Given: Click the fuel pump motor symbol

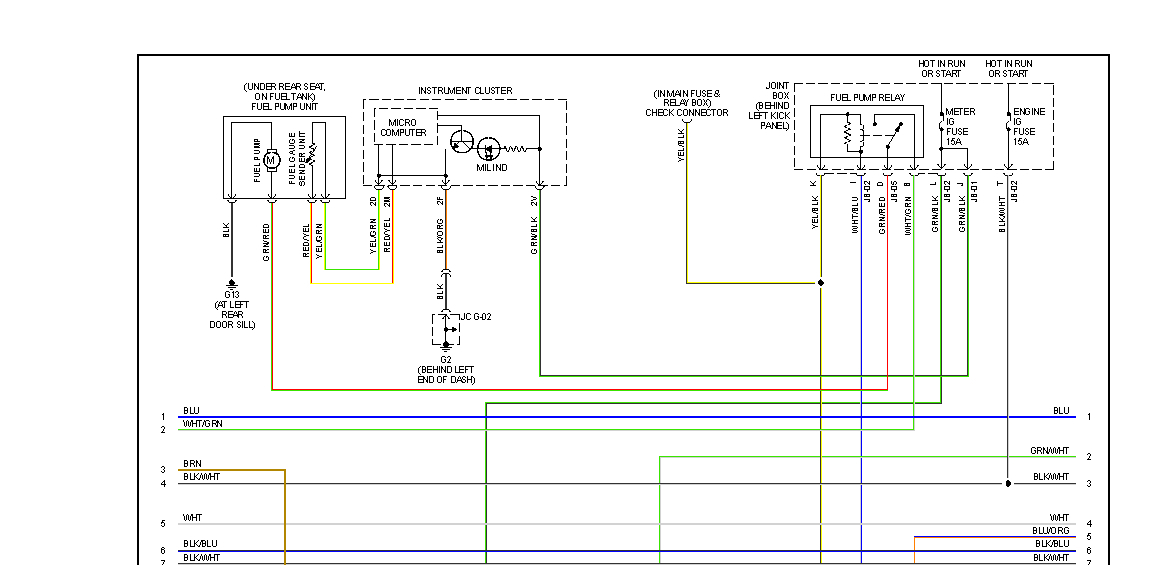Looking at the screenshot, I should pos(271,159).
